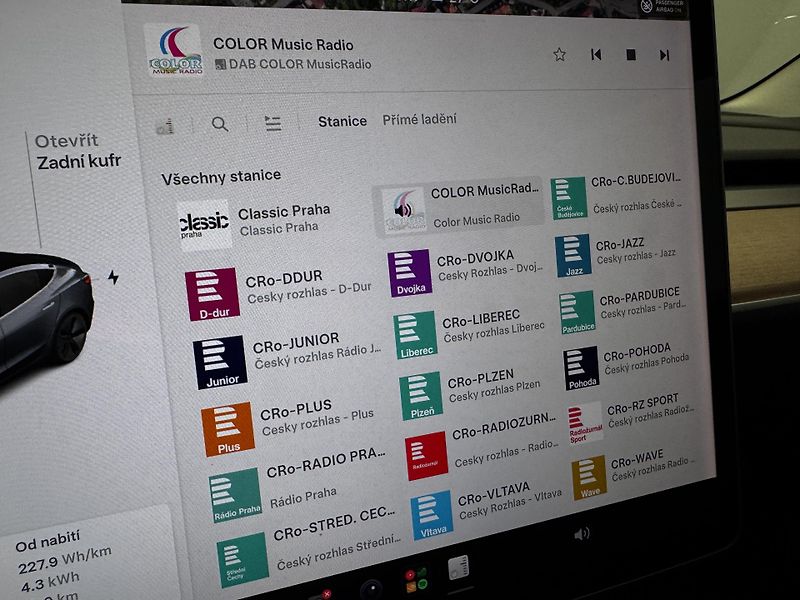Favorite the current station with the star icon
Viewport: 800px width, 600px height.
[559, 54]
